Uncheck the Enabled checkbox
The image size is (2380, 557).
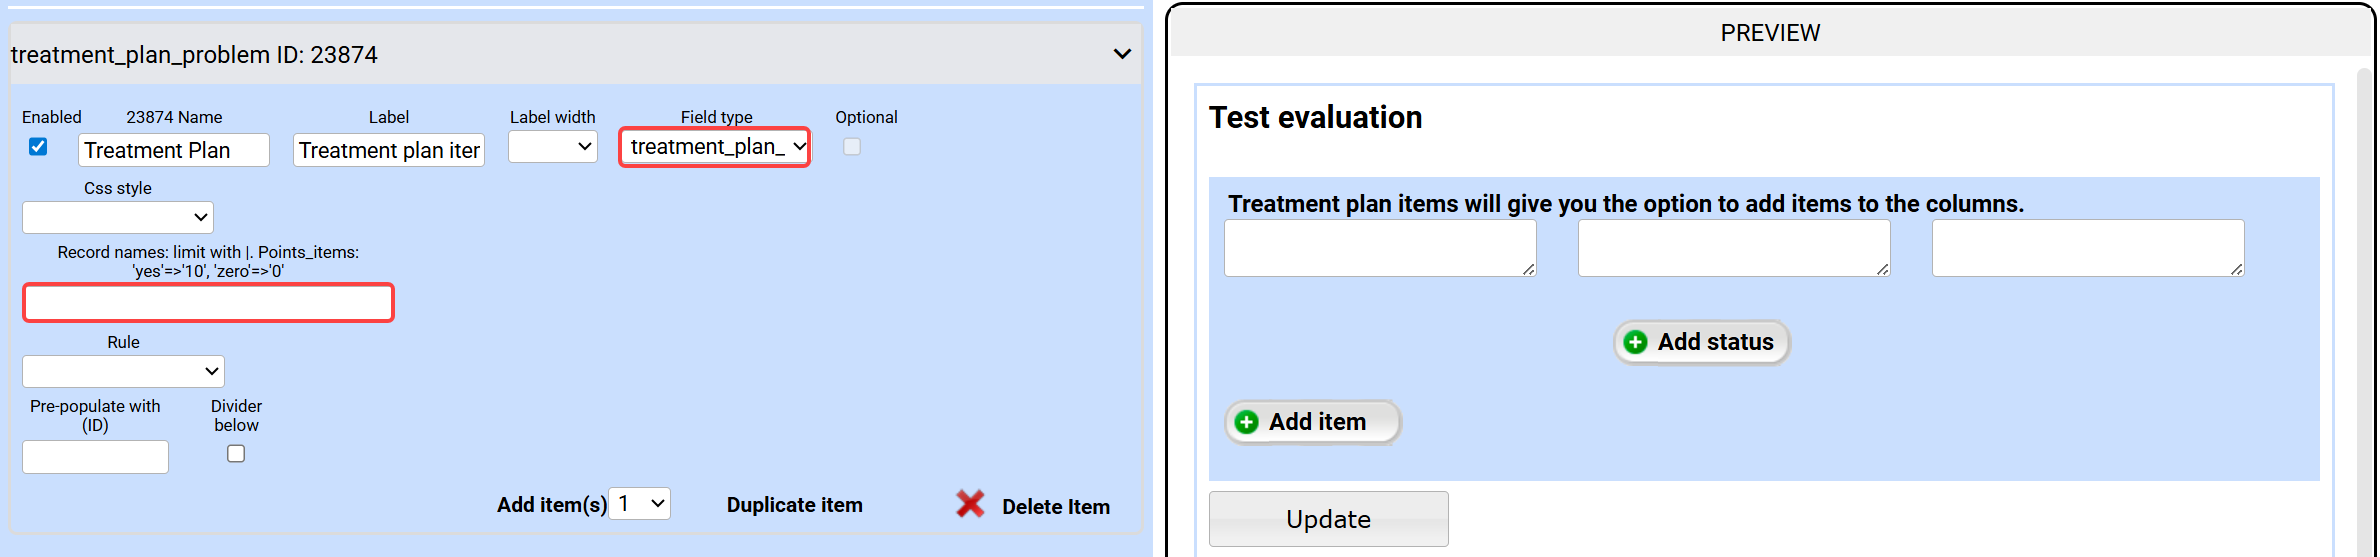click(x=38, y=147)
